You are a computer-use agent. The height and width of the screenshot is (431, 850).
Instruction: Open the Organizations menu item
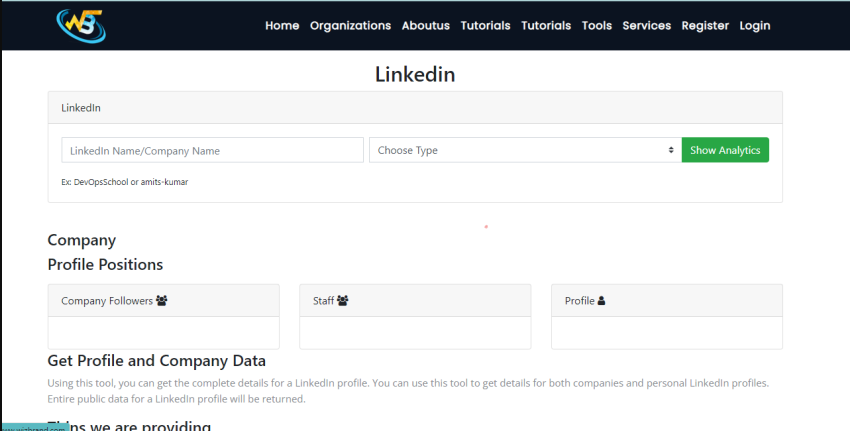(x=350, y=25)
